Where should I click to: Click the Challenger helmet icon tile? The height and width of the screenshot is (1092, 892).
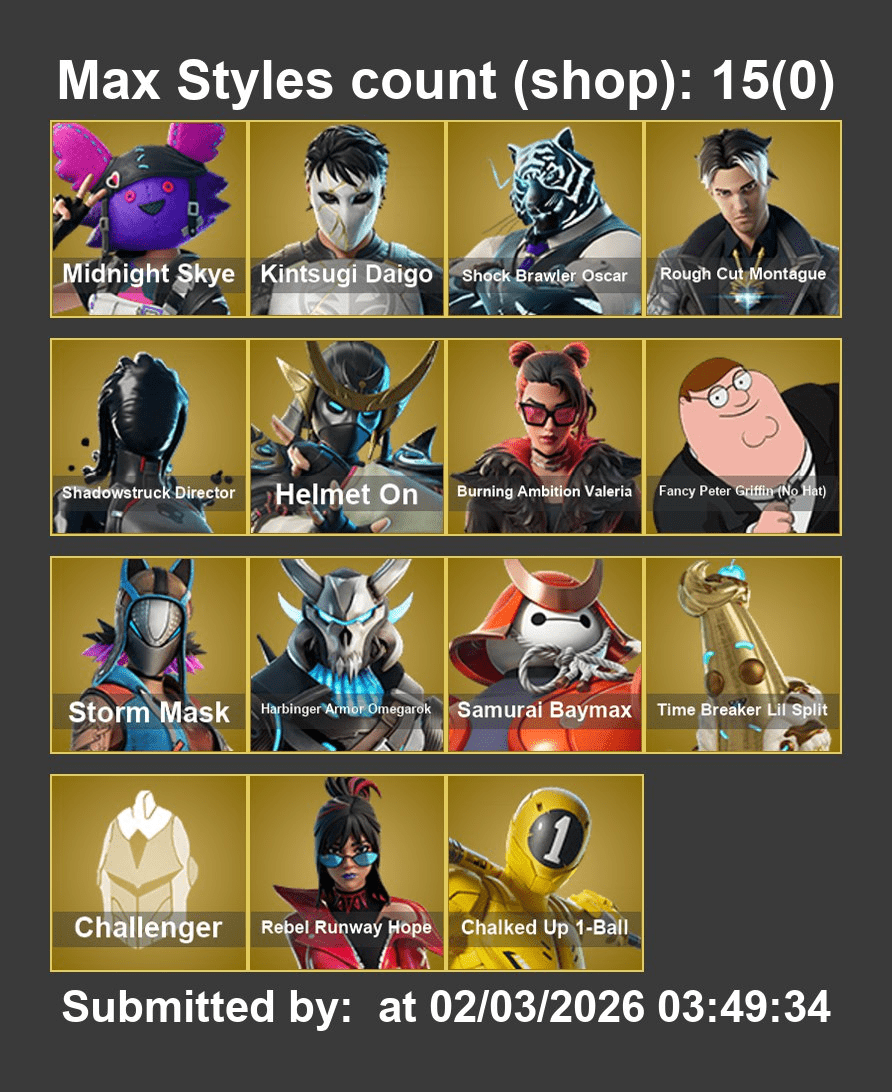(149, 873)
